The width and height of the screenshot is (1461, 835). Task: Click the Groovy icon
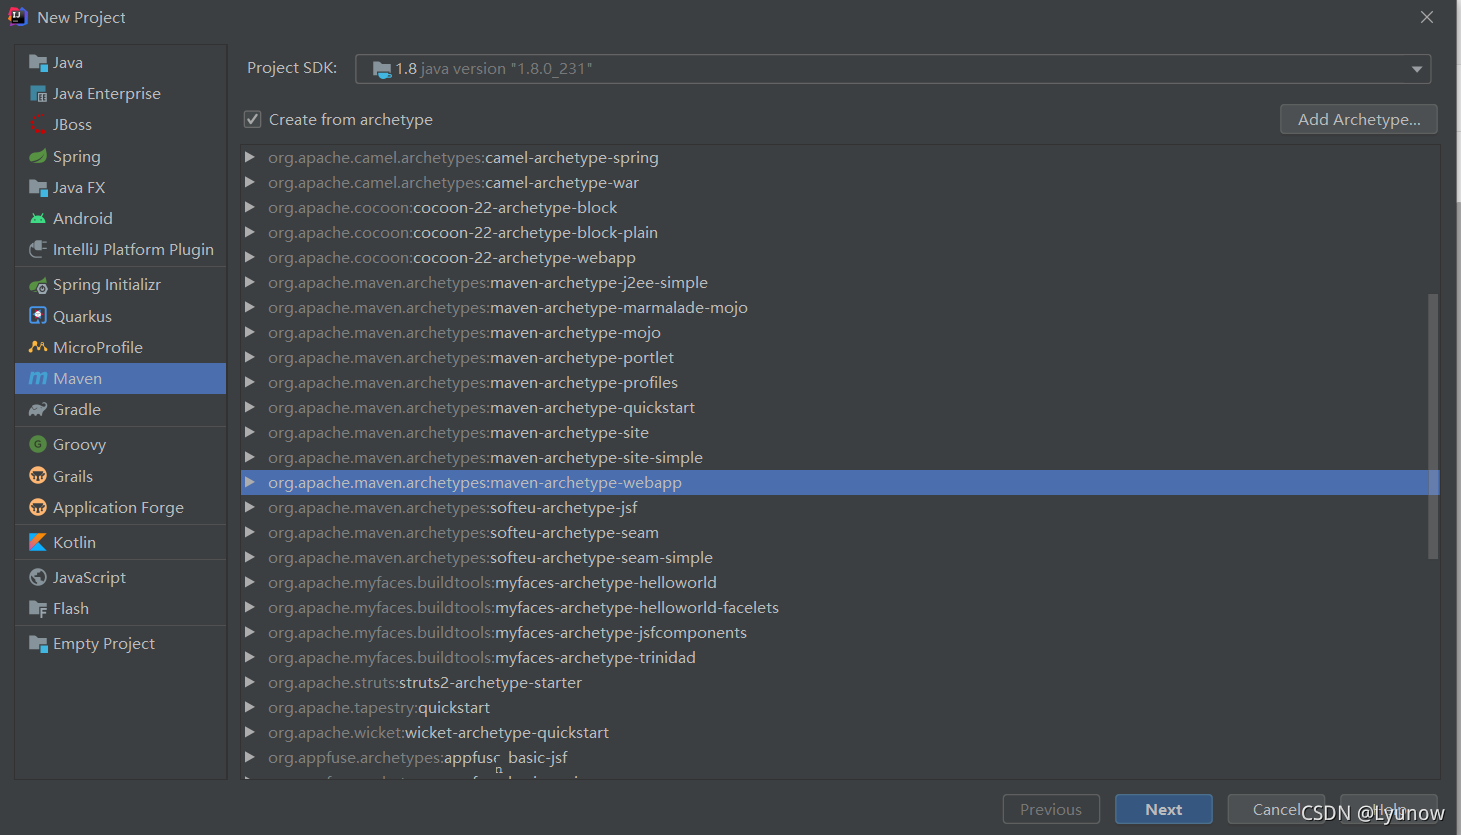point(38,445)
